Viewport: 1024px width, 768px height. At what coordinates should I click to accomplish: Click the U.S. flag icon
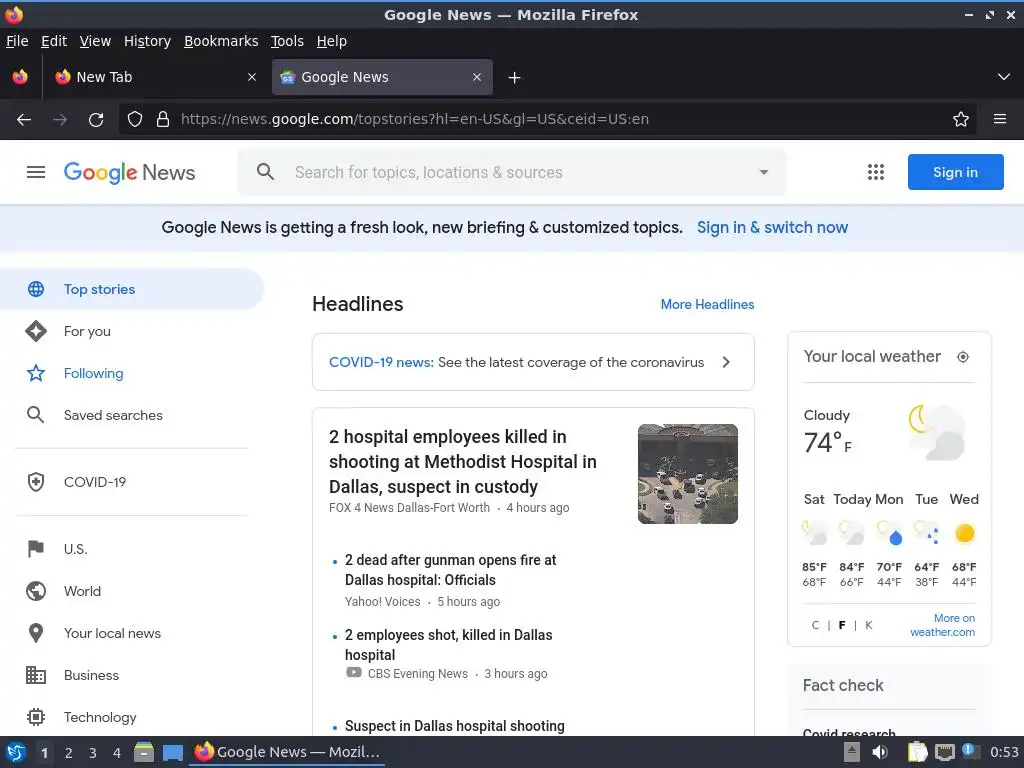coord(36,549)
